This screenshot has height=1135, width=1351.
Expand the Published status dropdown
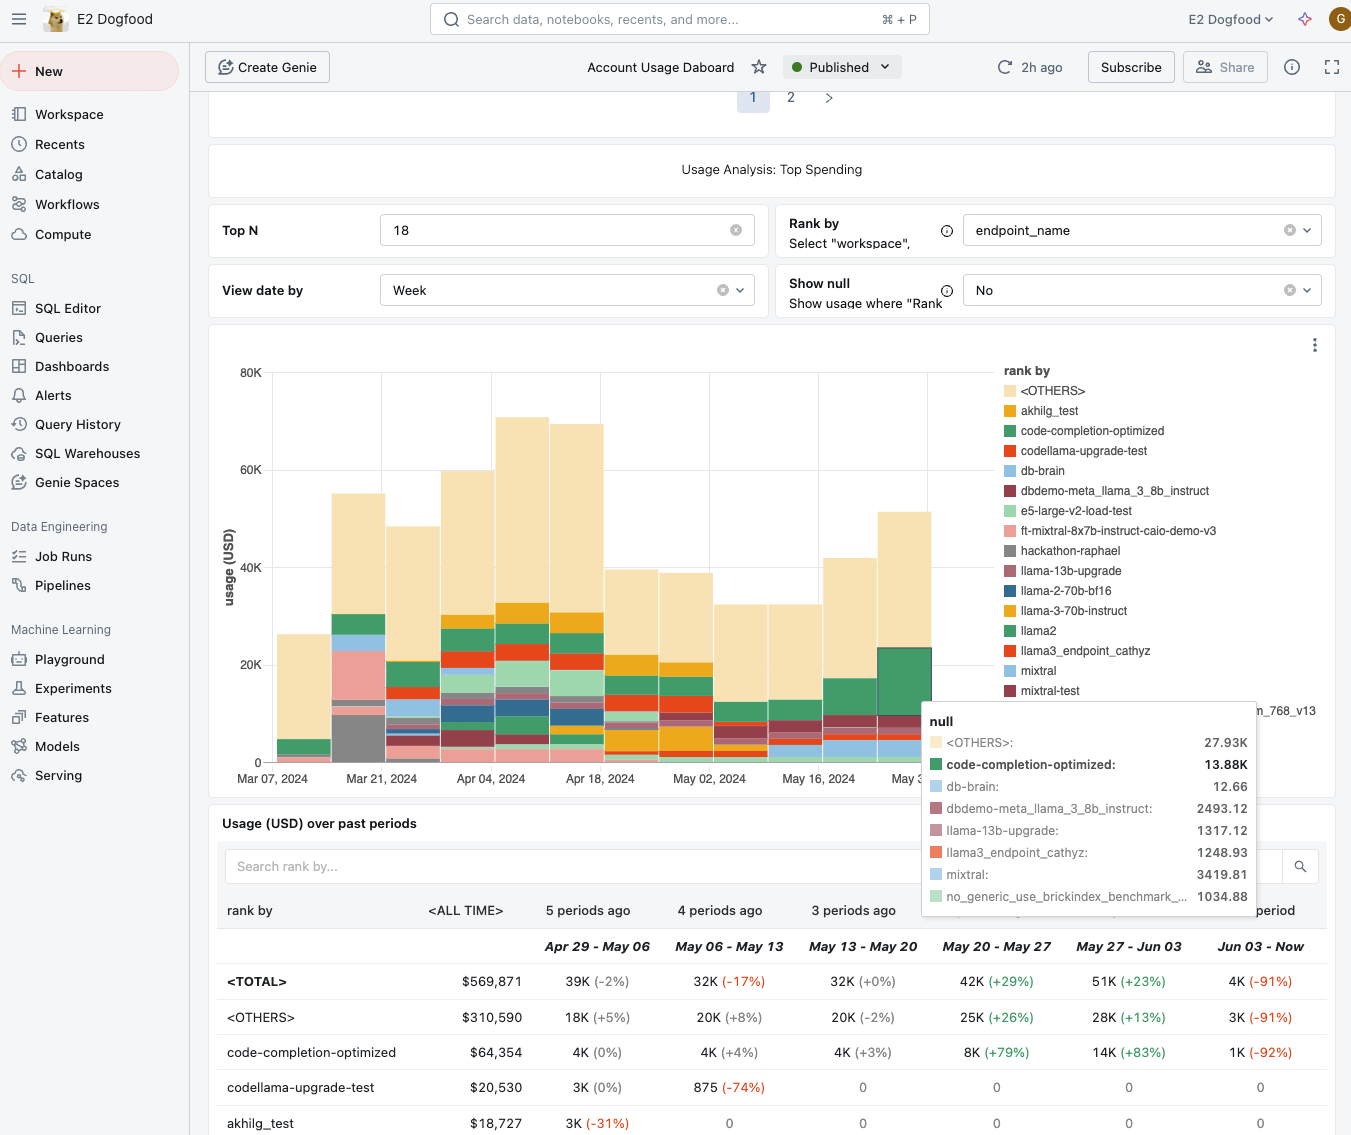click(x=841, y=67)
